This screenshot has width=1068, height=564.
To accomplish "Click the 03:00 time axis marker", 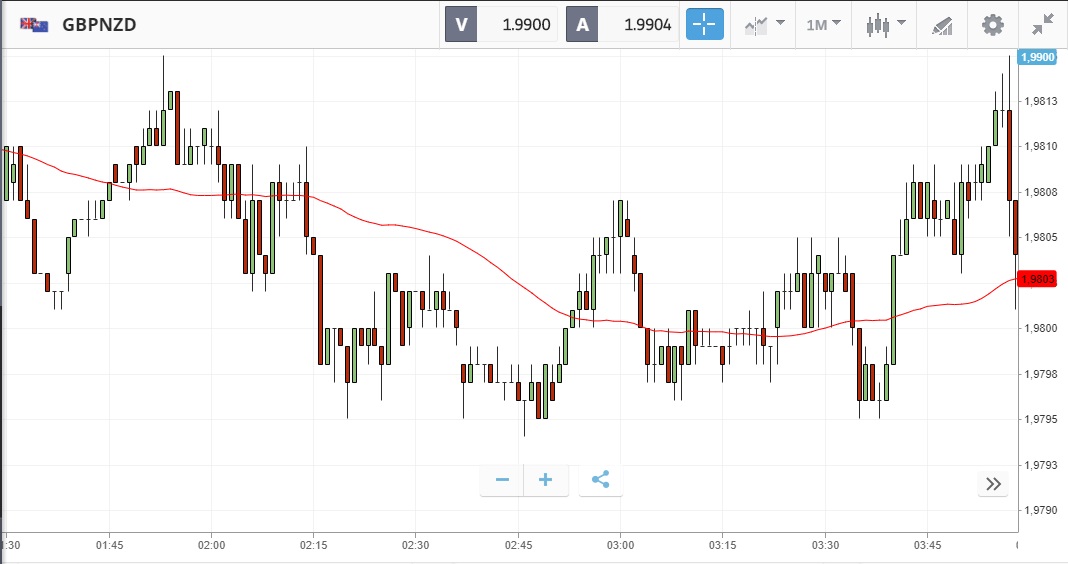I will coord(620,545).
